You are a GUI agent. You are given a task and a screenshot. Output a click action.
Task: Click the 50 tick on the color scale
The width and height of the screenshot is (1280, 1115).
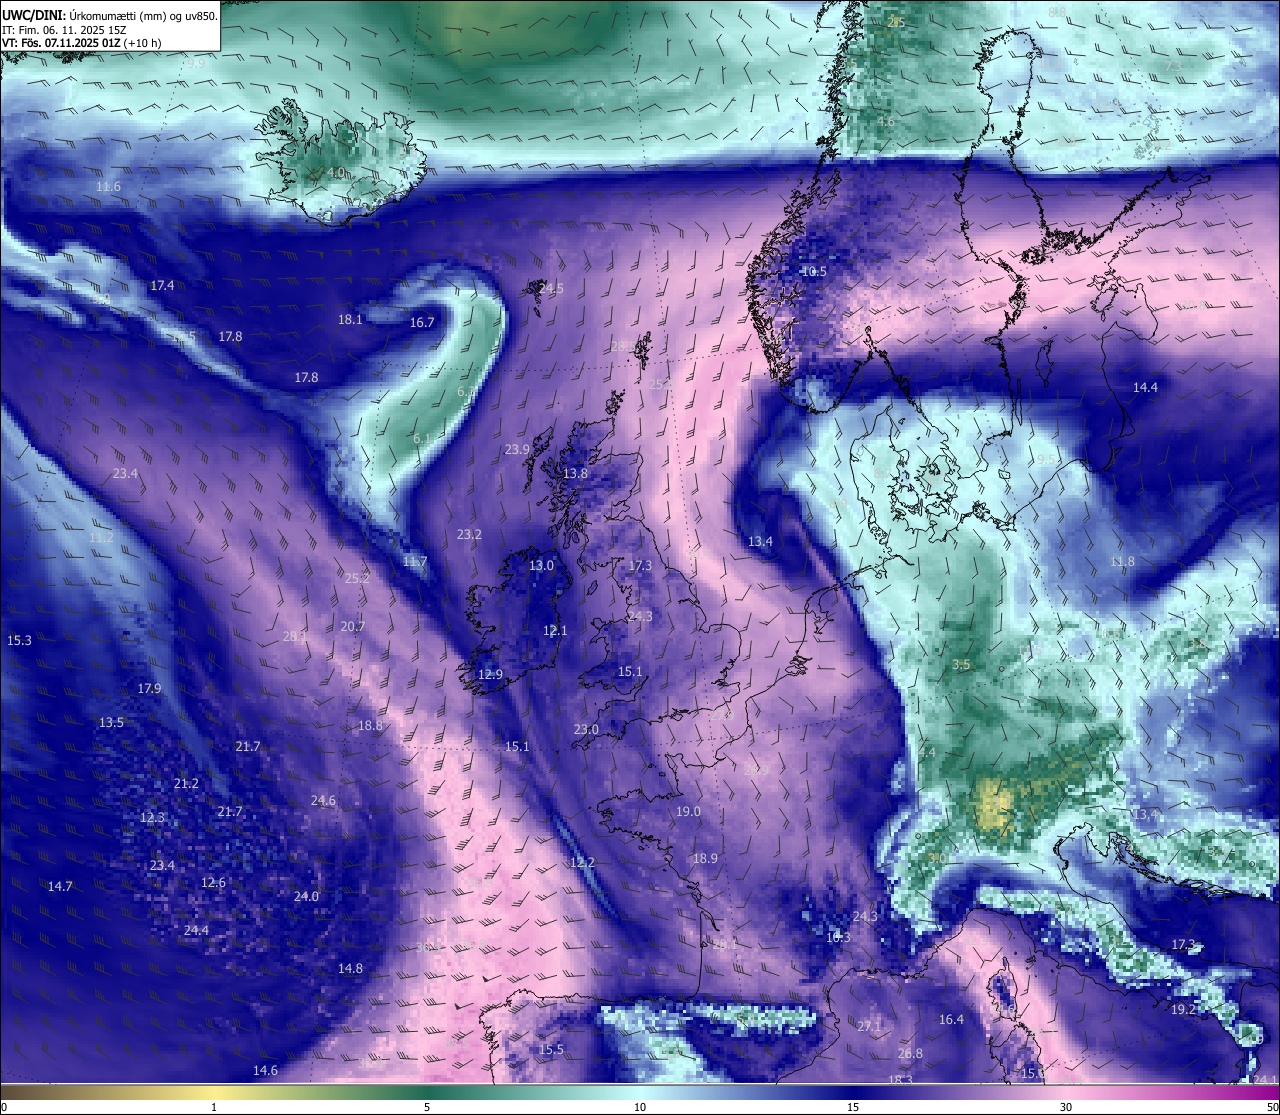(x=1271, y=1107)
